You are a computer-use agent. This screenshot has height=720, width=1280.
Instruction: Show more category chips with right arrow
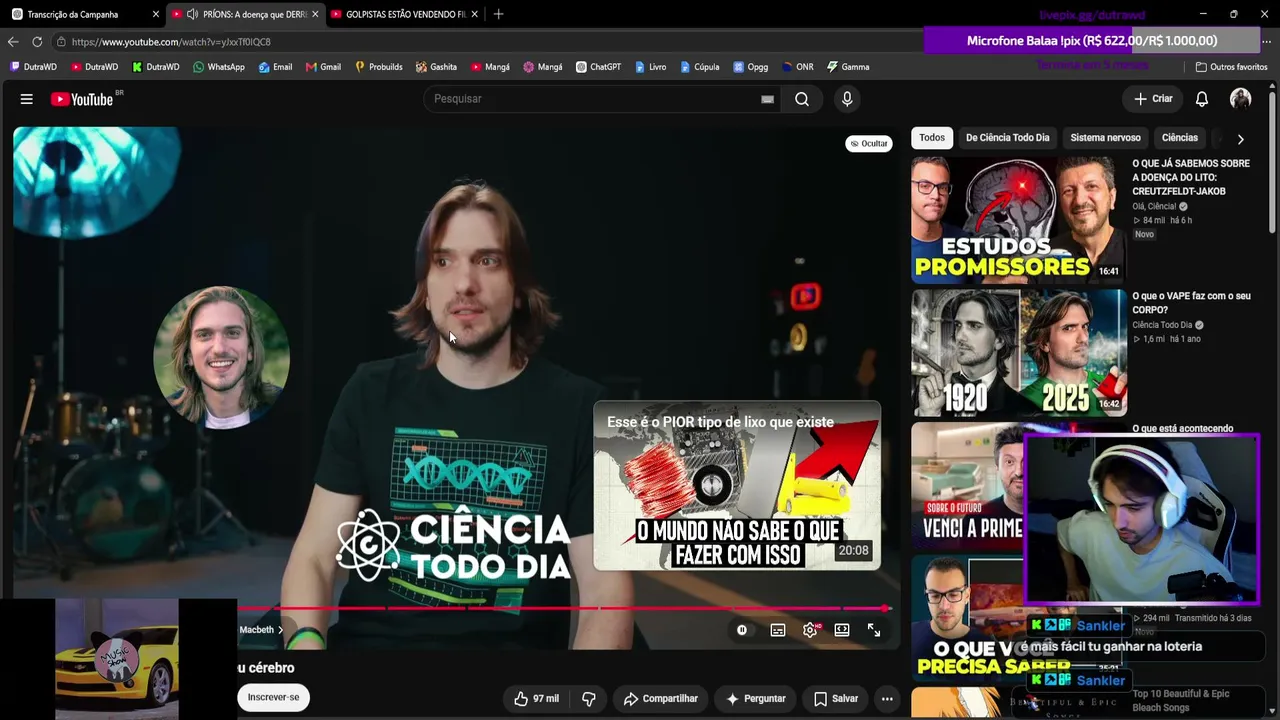coord(1240,139)
